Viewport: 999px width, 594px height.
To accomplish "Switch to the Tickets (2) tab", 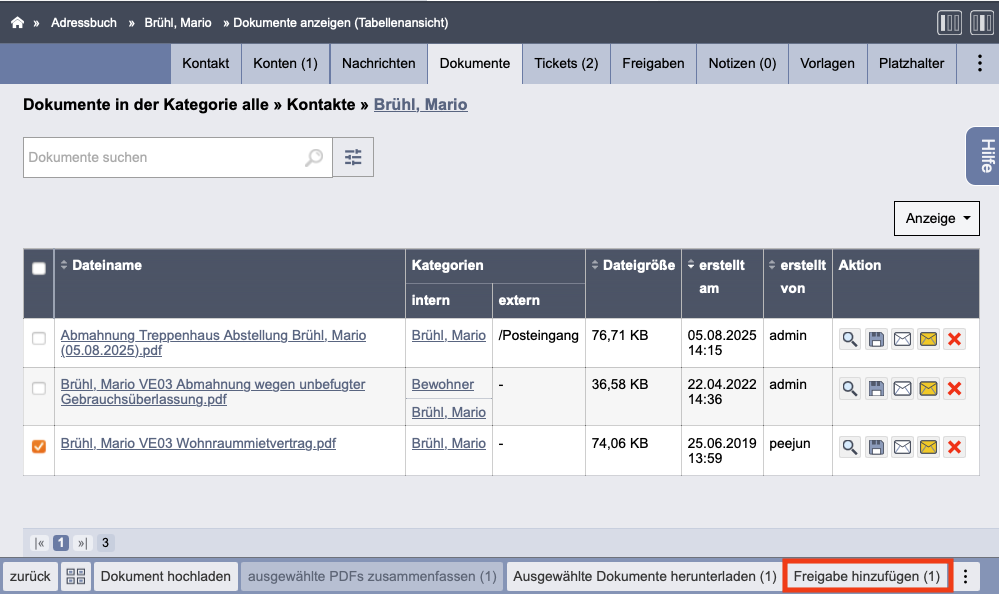I will 566,63.
